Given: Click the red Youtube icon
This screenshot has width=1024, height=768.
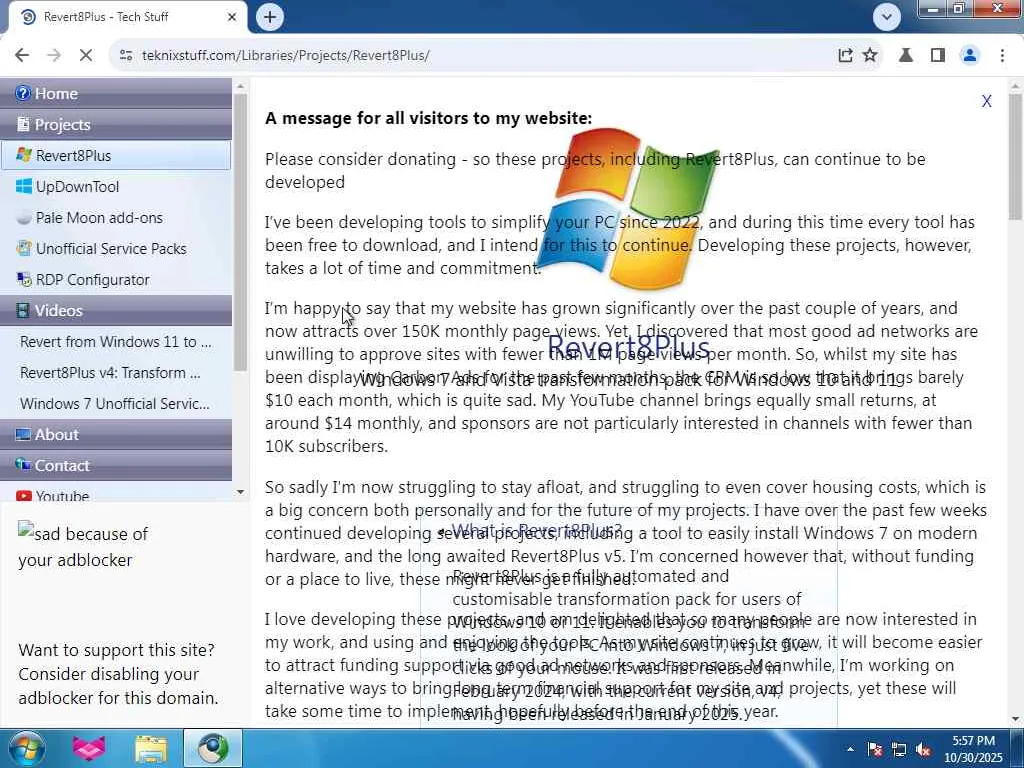Looking at the screenshot, I should (x=24, y=496).
